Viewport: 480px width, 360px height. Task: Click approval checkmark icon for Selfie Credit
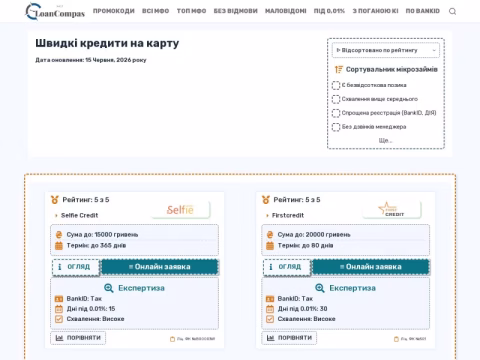[59, 319]
